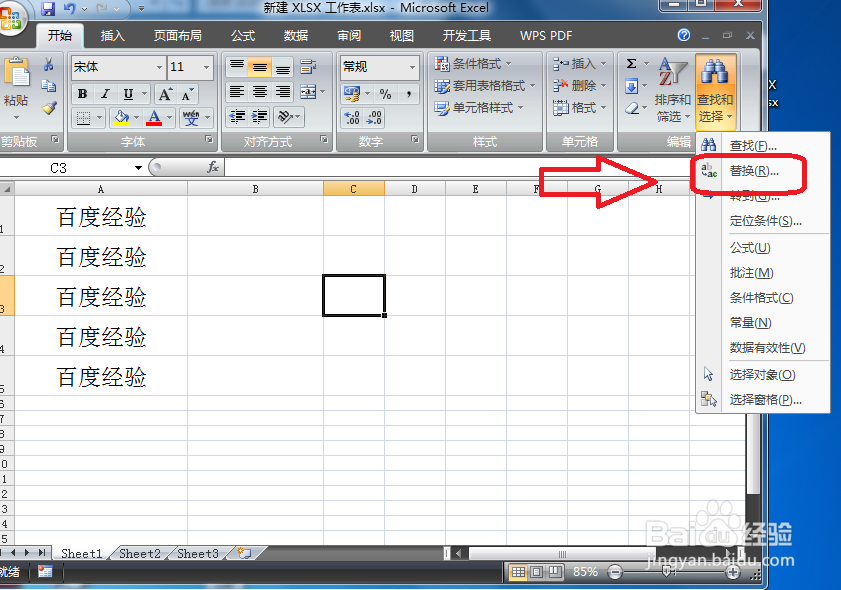Click the text orientation icon
This screenshot has height=590, width=841.
(285, 116)
